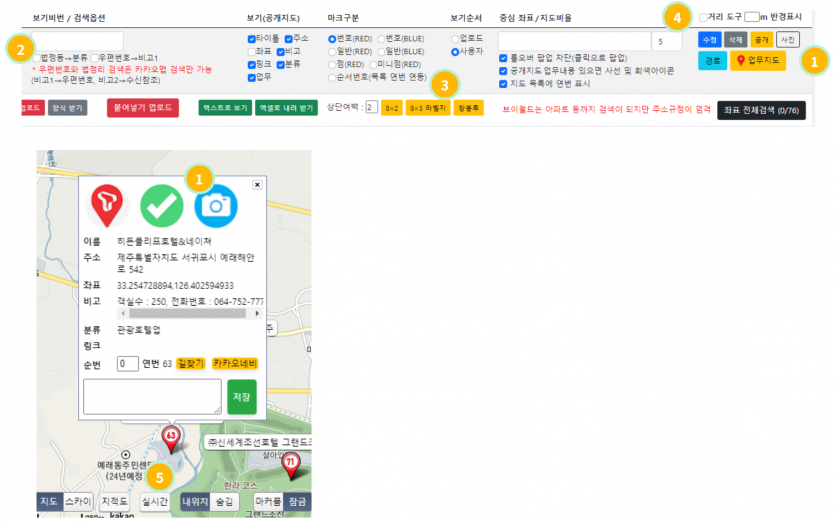Viewport: 835px width, 522px height.
Task: Toggle the 거리 도구 checkbox
Action: [x=703, y=17]
